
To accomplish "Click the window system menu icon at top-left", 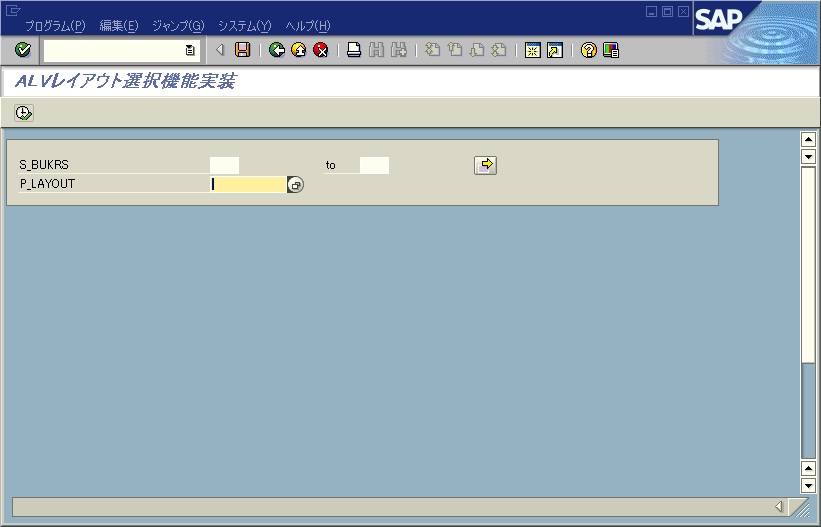I will pyautogui.click(x=13, y=10).
